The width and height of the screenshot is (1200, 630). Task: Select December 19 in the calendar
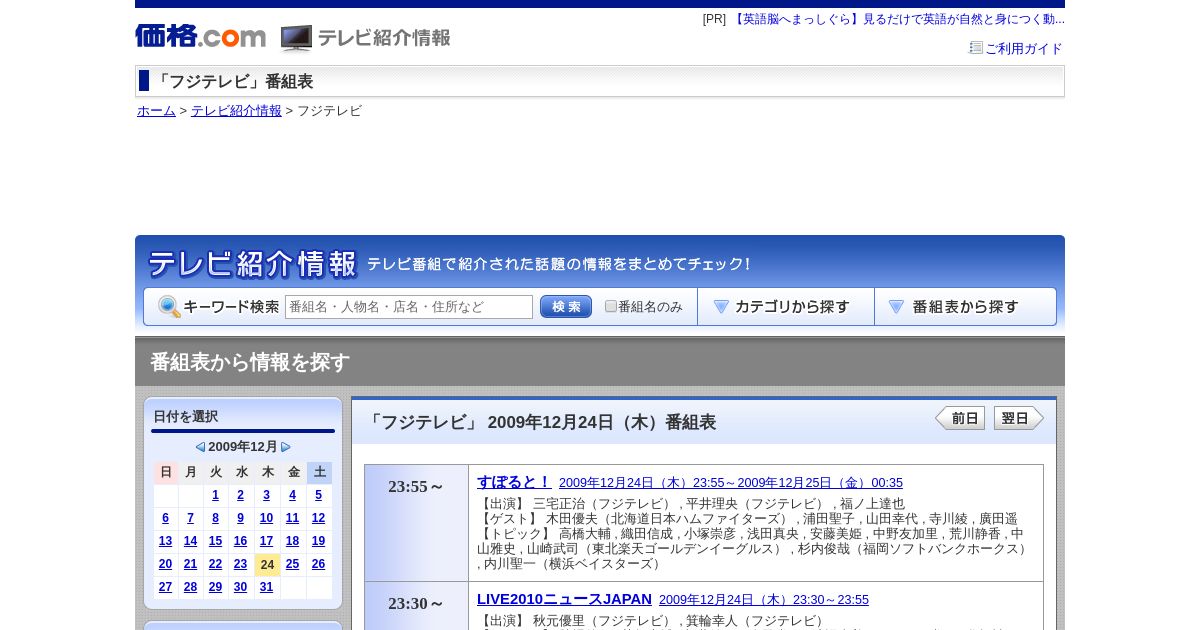(319, 541)
